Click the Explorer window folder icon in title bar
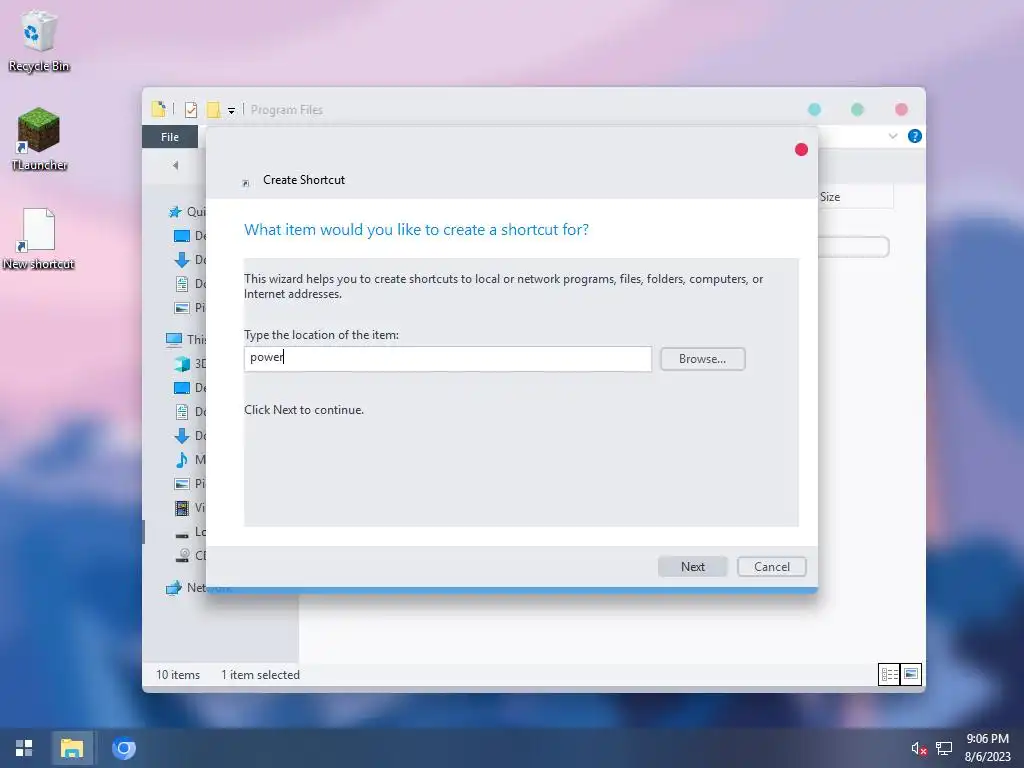The image size is (1024, 768). pos(159,109)
